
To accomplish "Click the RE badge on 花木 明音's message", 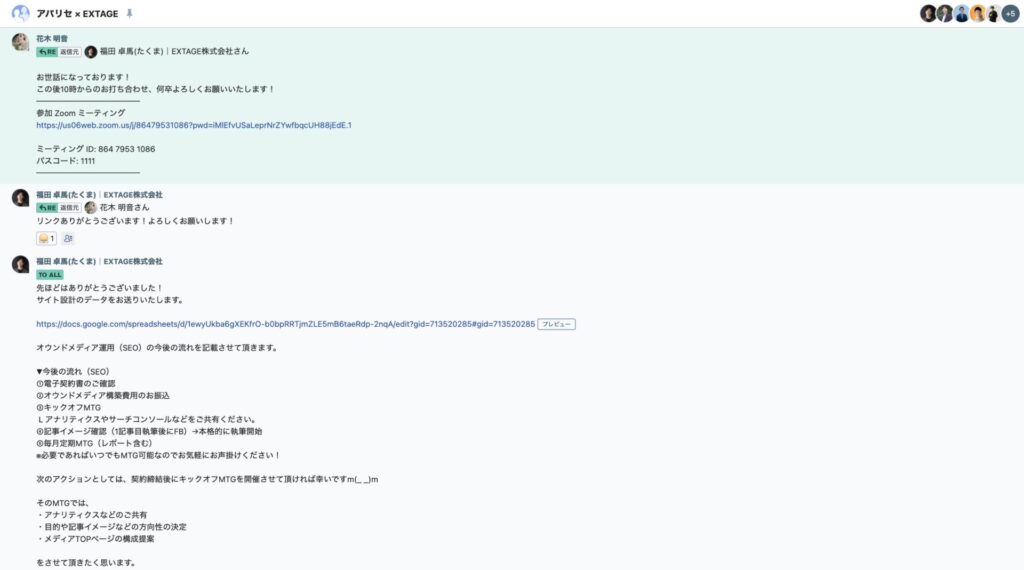I will pos(46,51).
